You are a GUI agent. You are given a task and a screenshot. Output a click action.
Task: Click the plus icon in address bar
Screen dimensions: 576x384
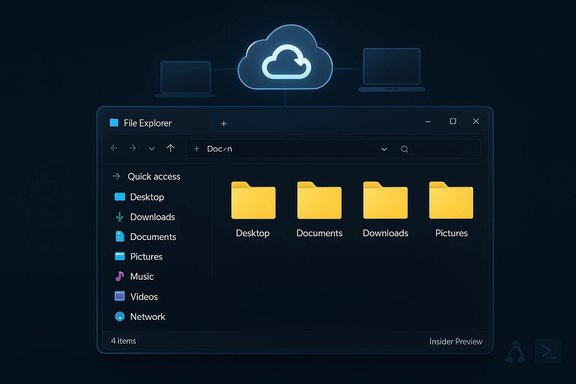click(x=197, y=149)
